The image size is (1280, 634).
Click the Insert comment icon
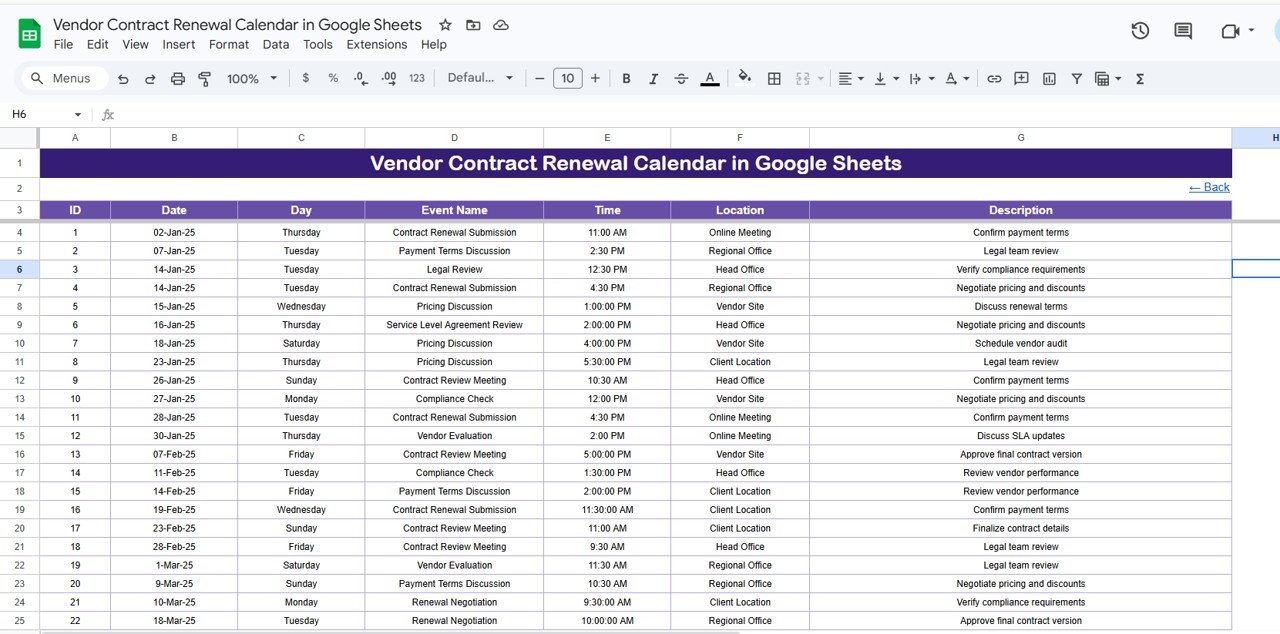click(1021, 78)
